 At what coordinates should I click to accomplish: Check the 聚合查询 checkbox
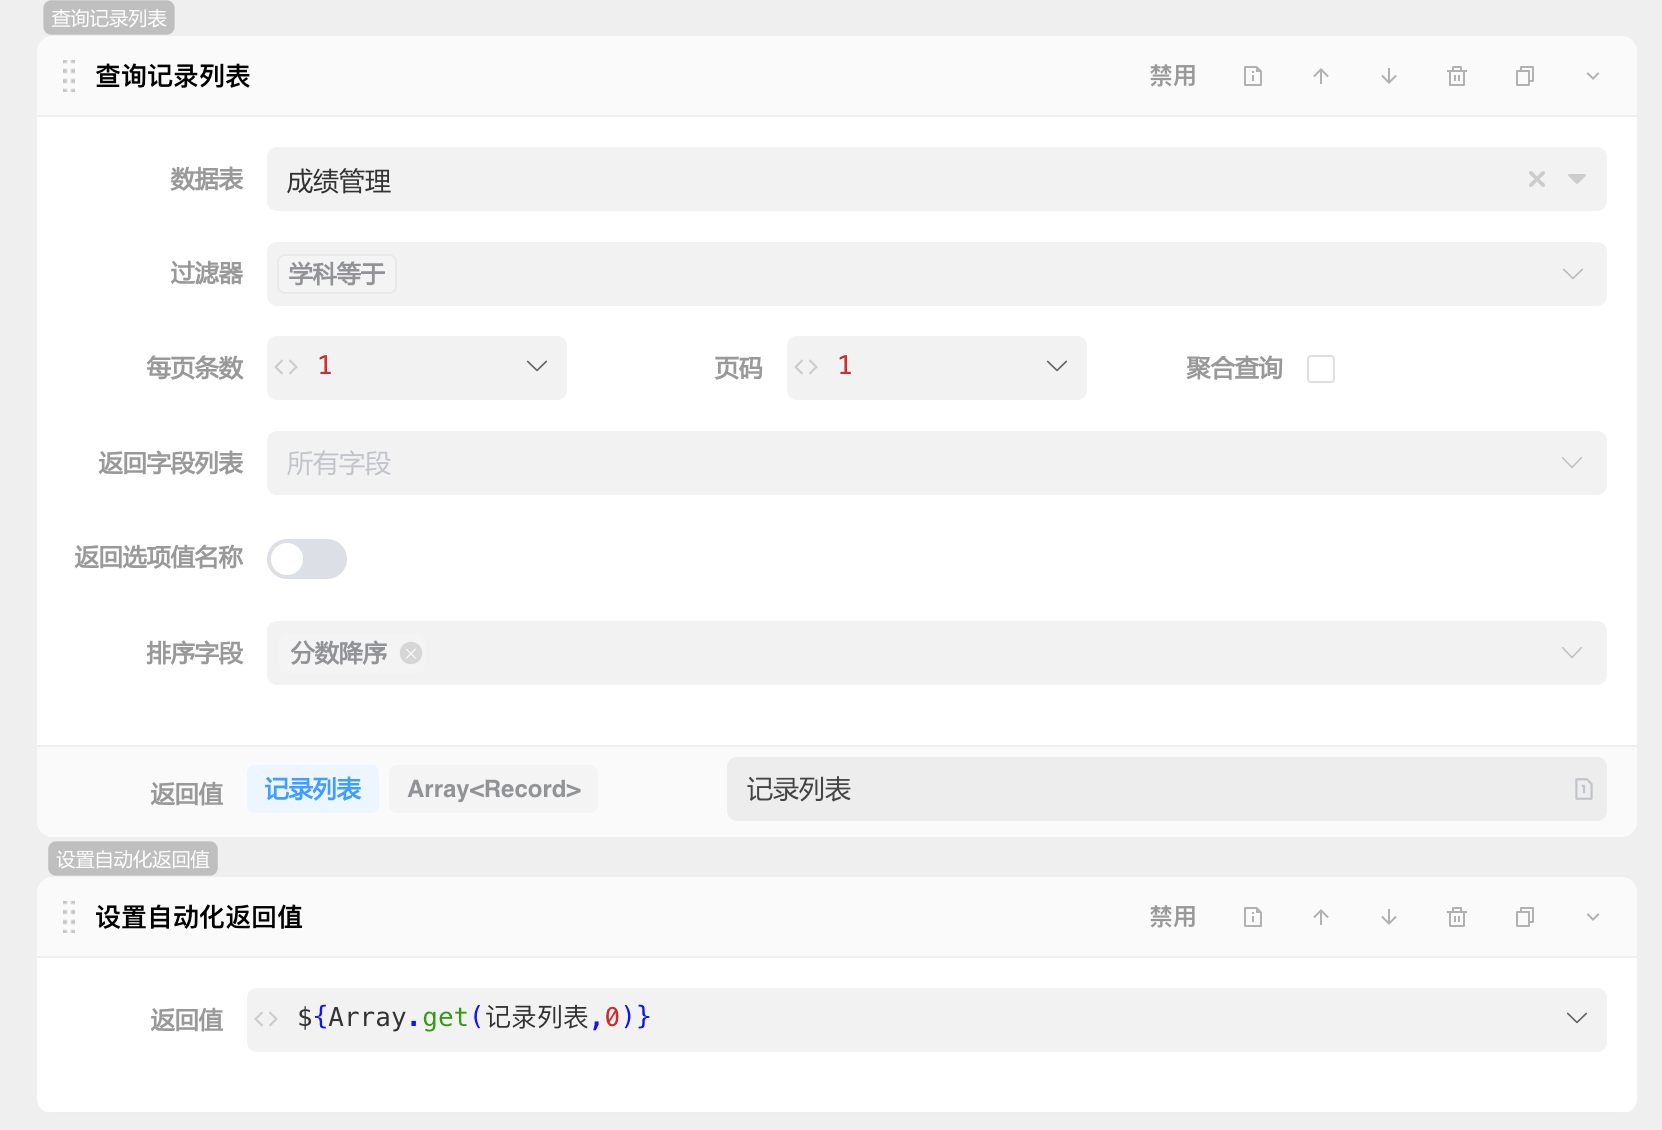click(1320, 368)
